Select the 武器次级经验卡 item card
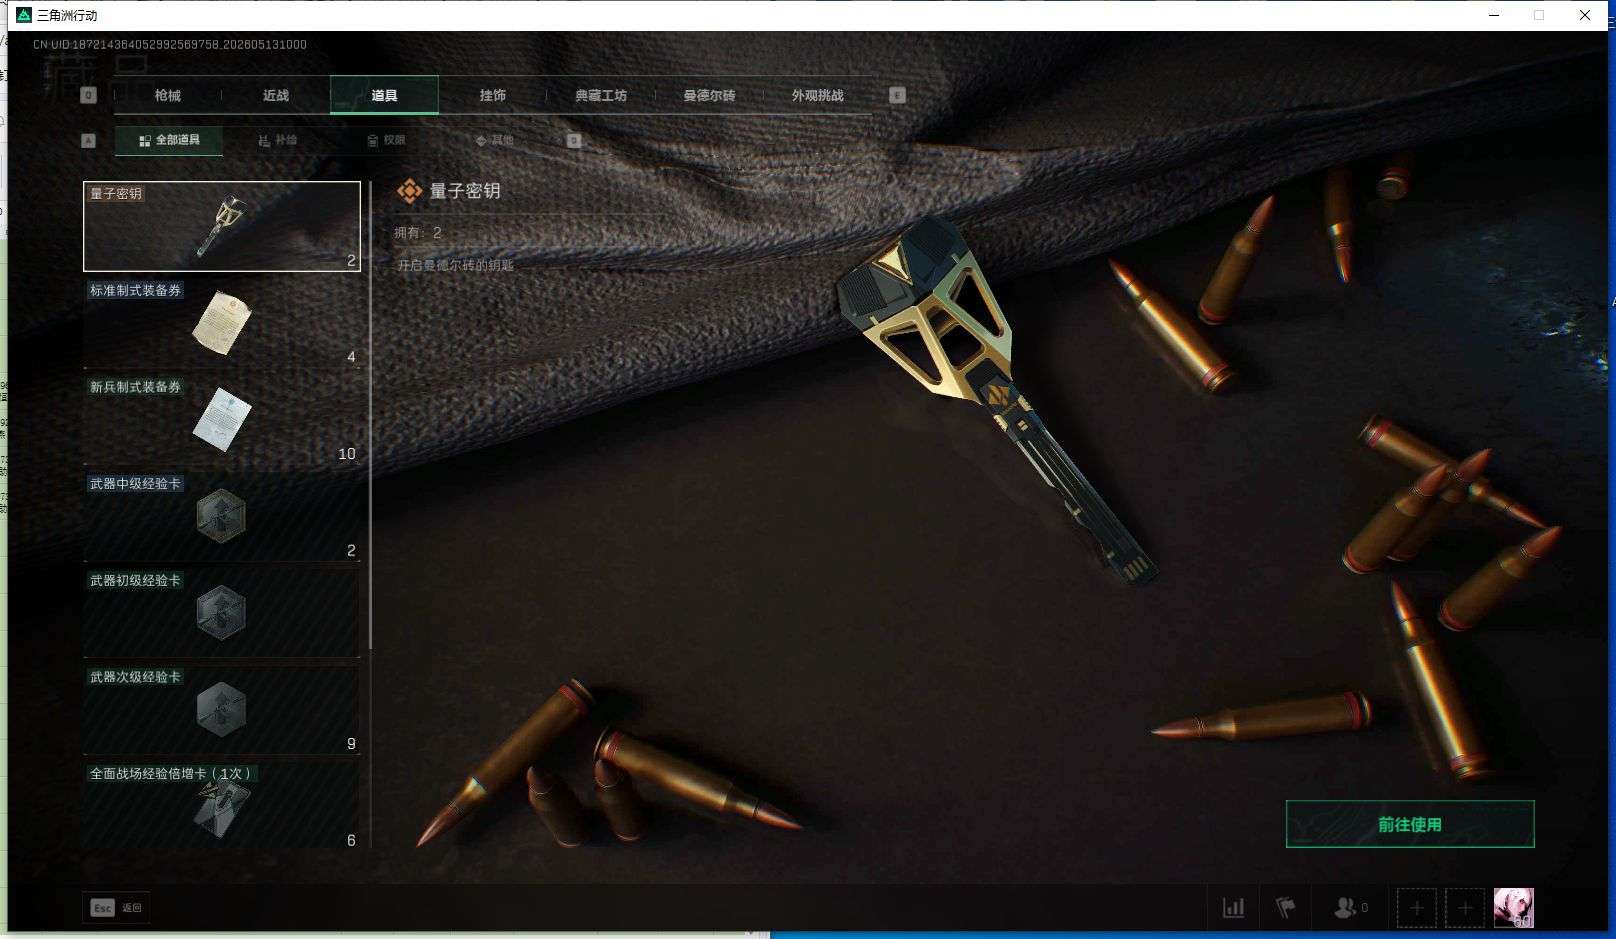 [x=222, y=710]
